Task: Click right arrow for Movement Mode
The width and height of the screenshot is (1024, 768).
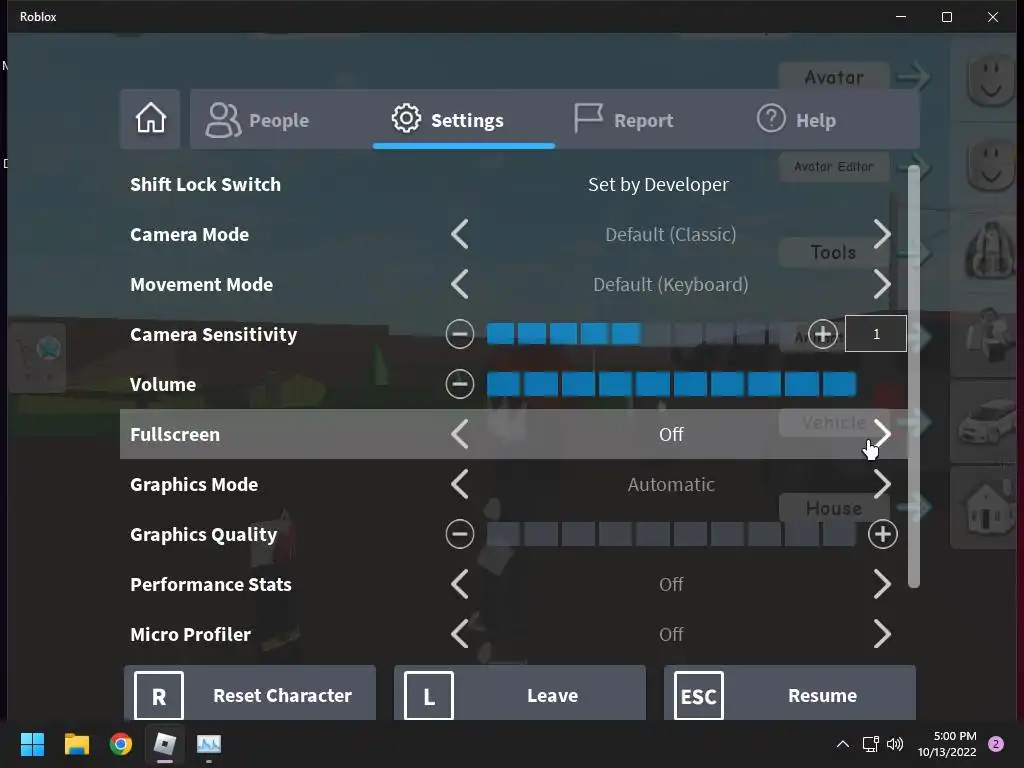Action: (x=882, y=285)
